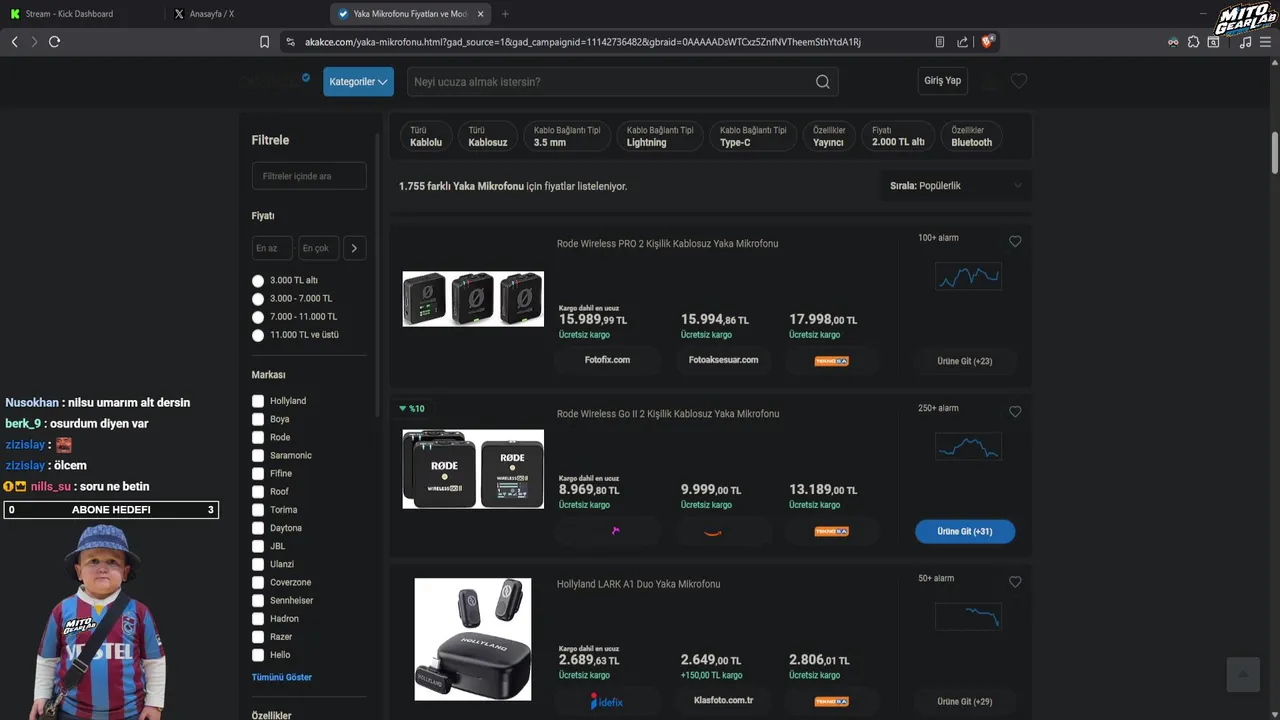The height and width of the screenshot is (720, 1280).
Task: Check the Rode brand checkbox
Action: click(258, 437)
